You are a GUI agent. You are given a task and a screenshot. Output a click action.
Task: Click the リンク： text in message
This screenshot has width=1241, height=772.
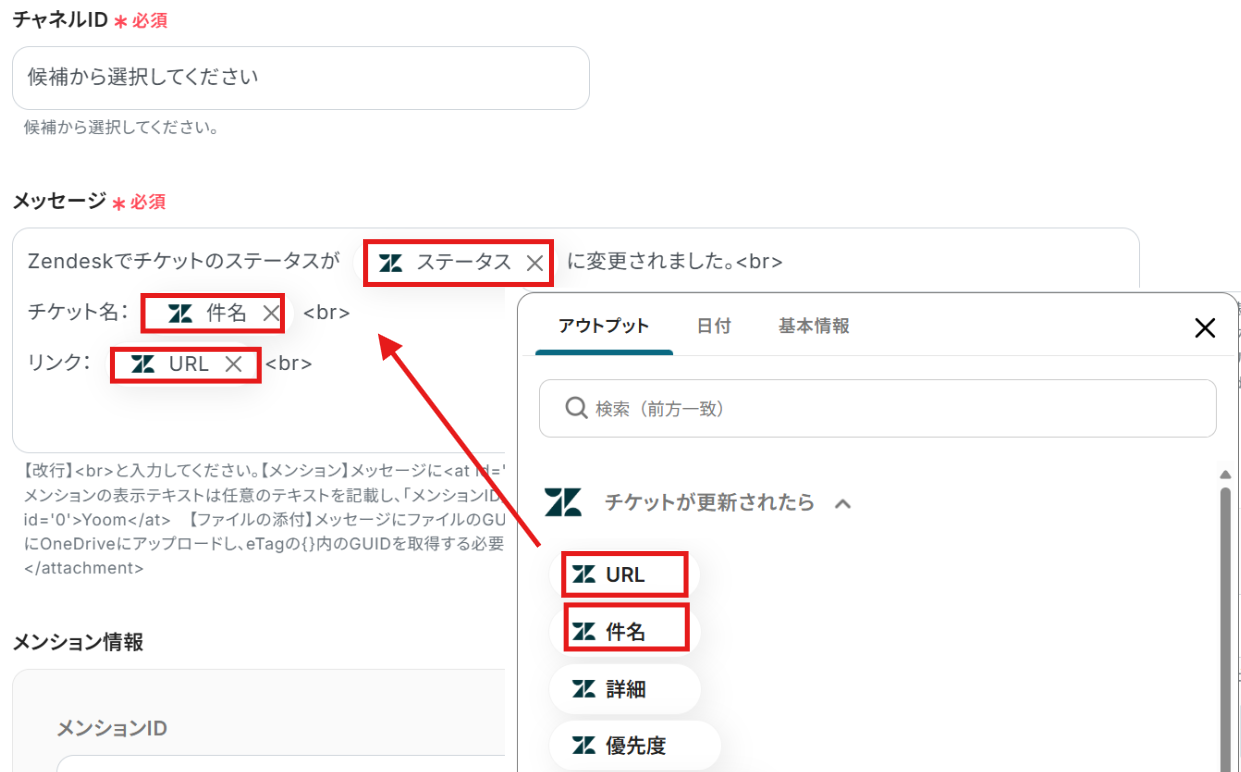(x=60, y=362)
